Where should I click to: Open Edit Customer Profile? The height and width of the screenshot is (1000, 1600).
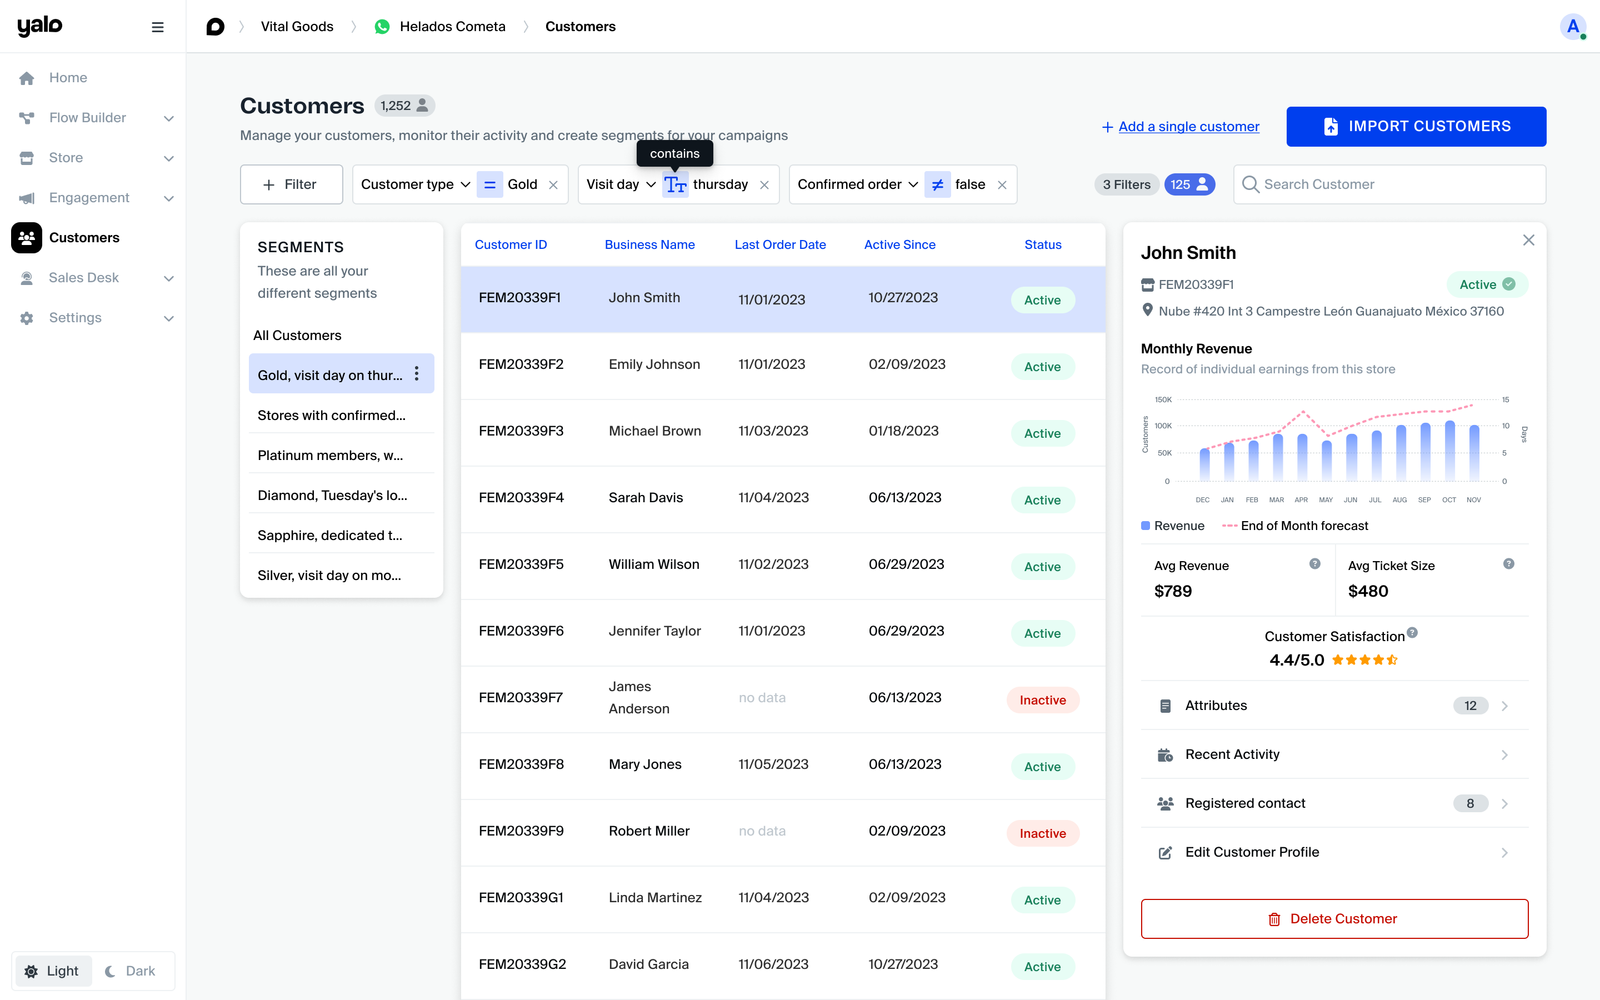(x=1334, y=853)
